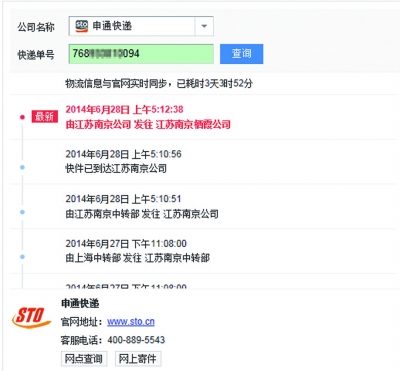Click the 快件已到达江苏南京公司 entry
The width and height of the screenshot is (400, 371).
[x=116, y=169]
